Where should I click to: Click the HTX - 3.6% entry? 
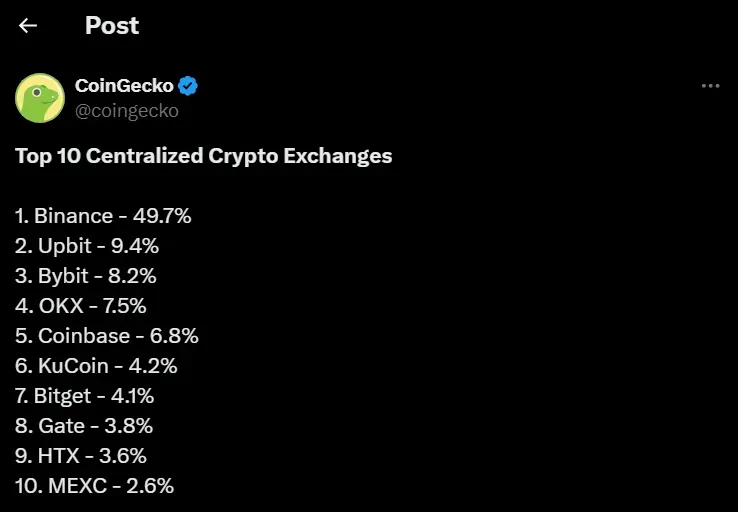pos(80,456)
